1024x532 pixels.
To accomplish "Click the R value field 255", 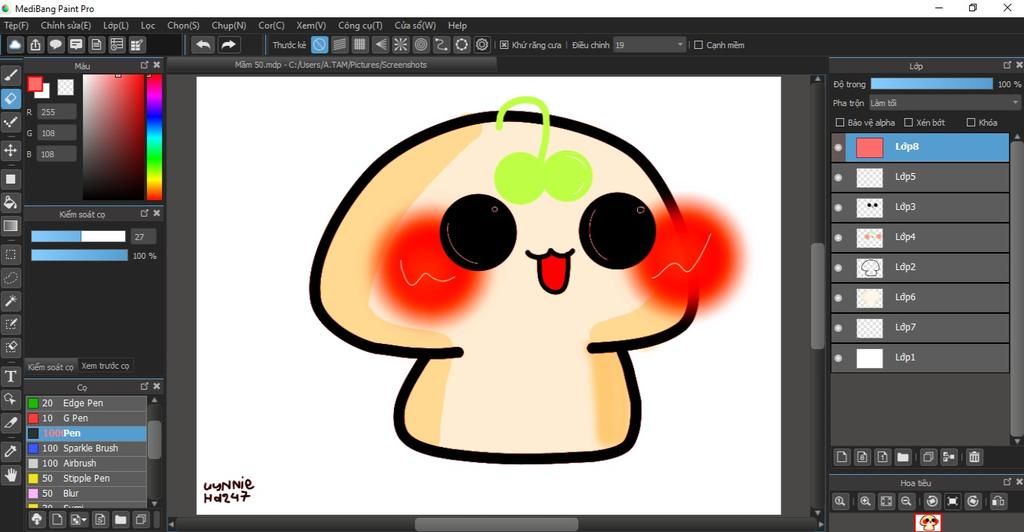I will tap(56, 112).
